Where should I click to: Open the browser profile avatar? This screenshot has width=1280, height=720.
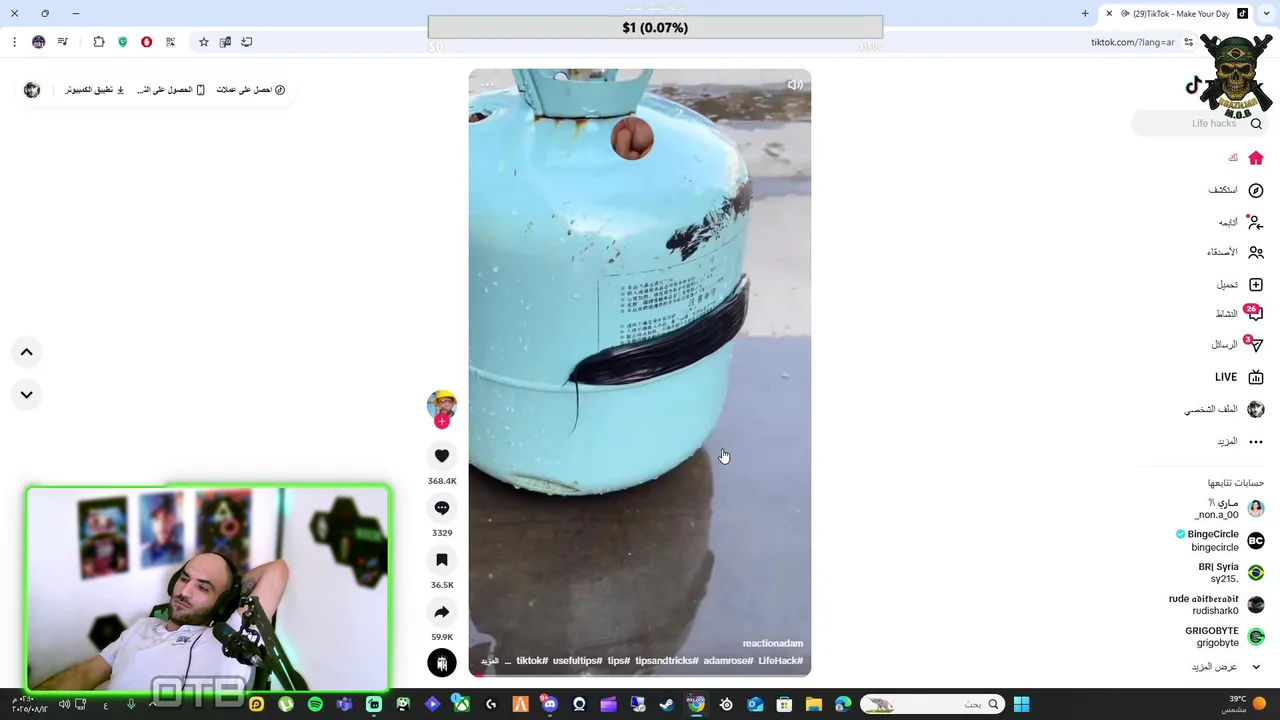tap(38, 42)
